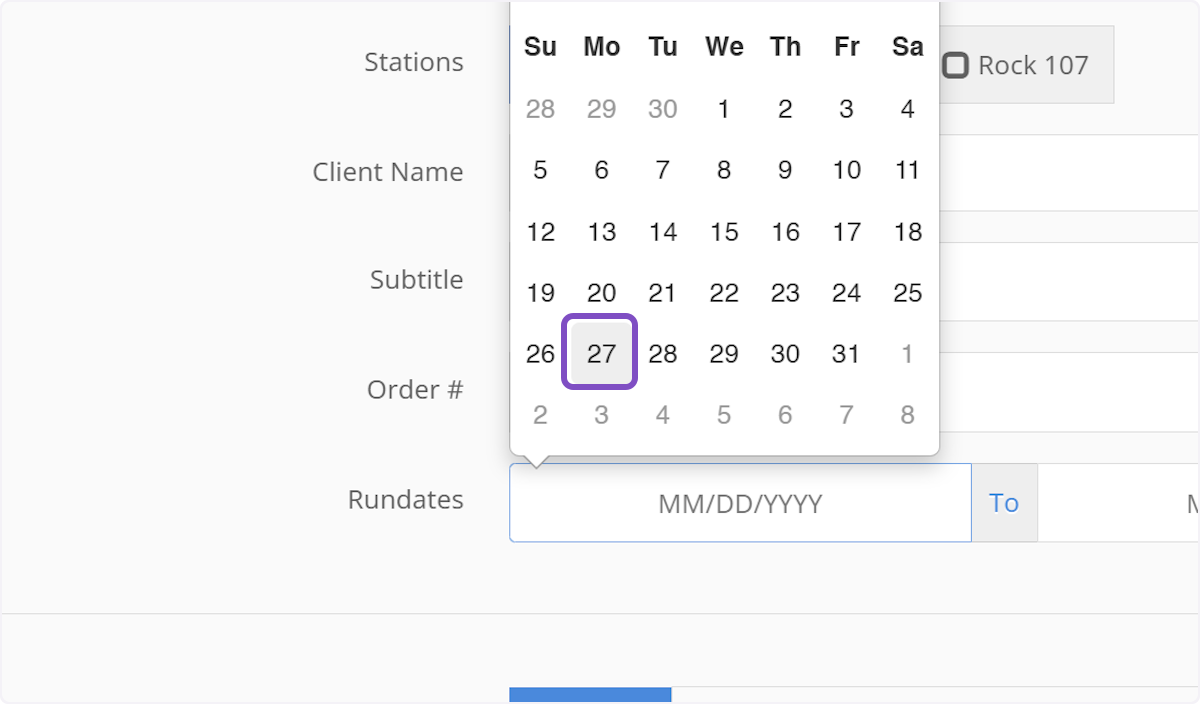Select the 27th in the calendar
Screen dimensions: 1200x704
coord(601,353)
